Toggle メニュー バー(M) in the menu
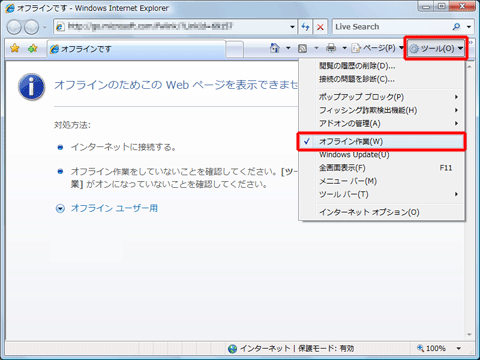 point(382,181)
